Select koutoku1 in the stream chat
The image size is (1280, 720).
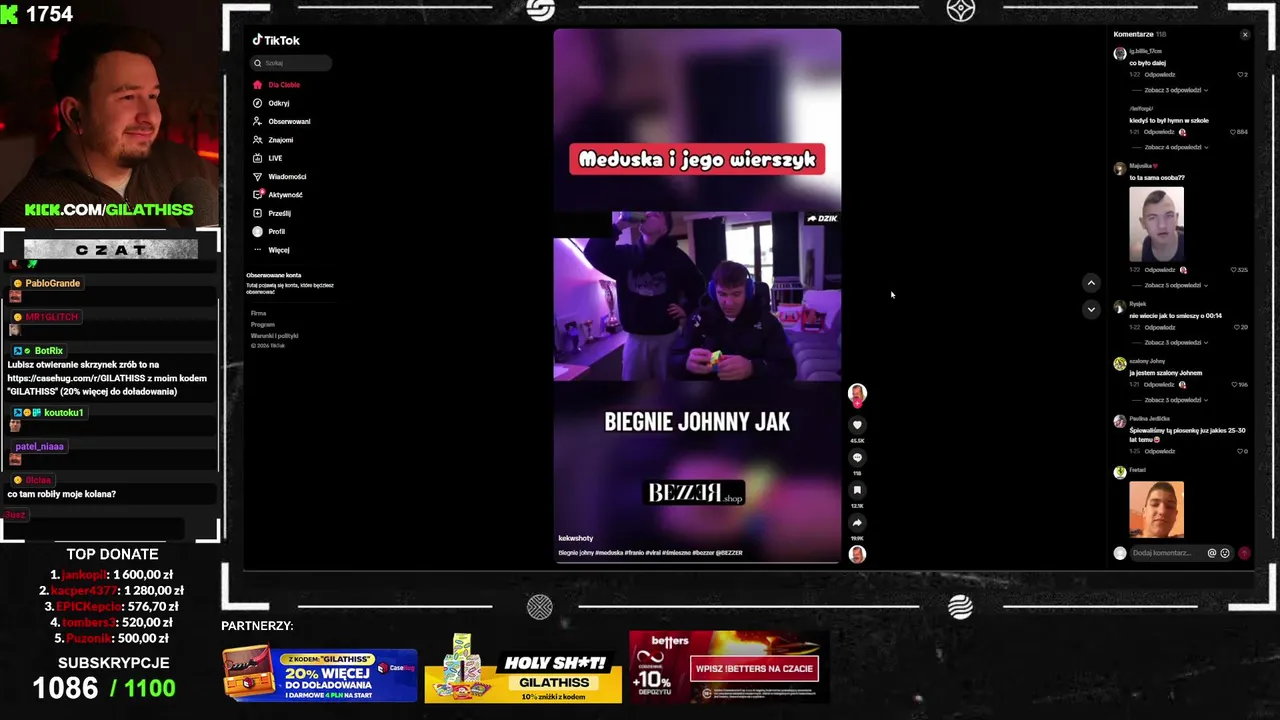coord(64,413)
